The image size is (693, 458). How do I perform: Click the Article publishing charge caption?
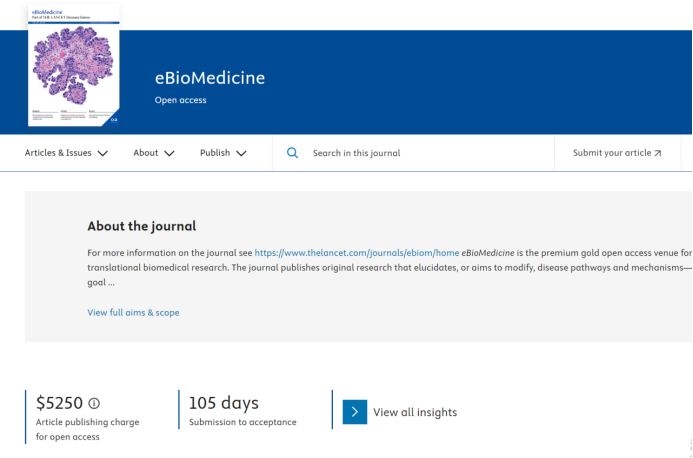(88, 422)
